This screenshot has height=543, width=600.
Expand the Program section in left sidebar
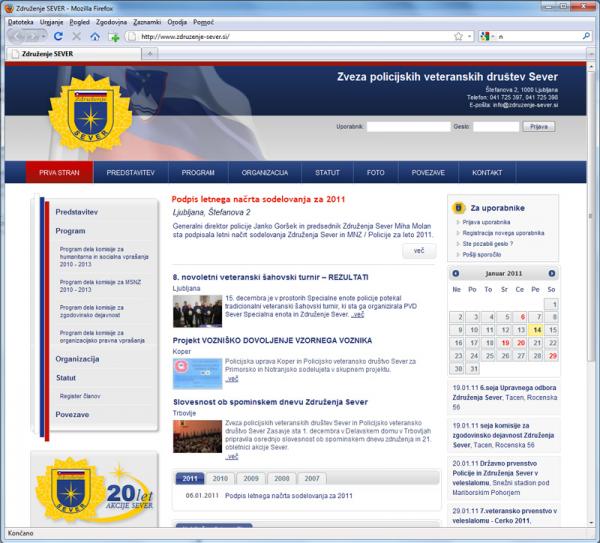pyautogui.click(x=71, y=231)
